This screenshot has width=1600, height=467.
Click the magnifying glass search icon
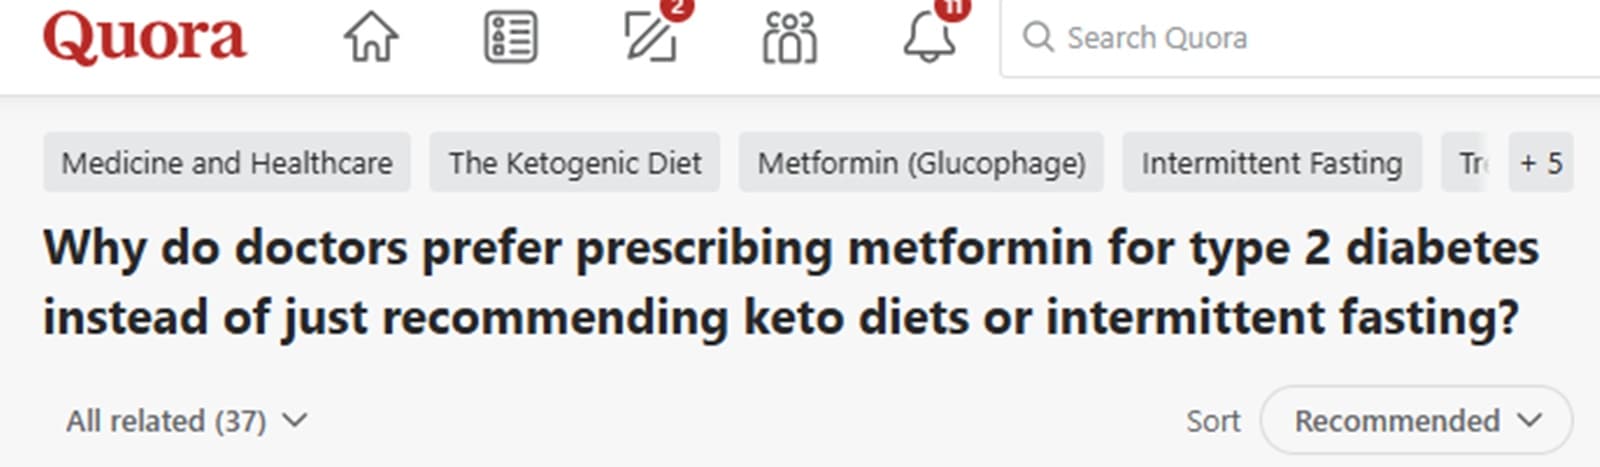[x=1038, y=38]
